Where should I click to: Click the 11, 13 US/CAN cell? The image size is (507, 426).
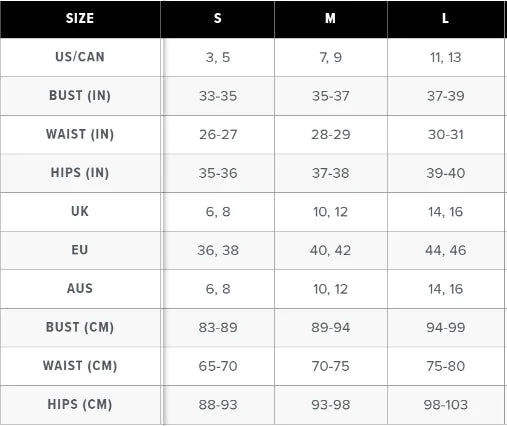[446, 58]
